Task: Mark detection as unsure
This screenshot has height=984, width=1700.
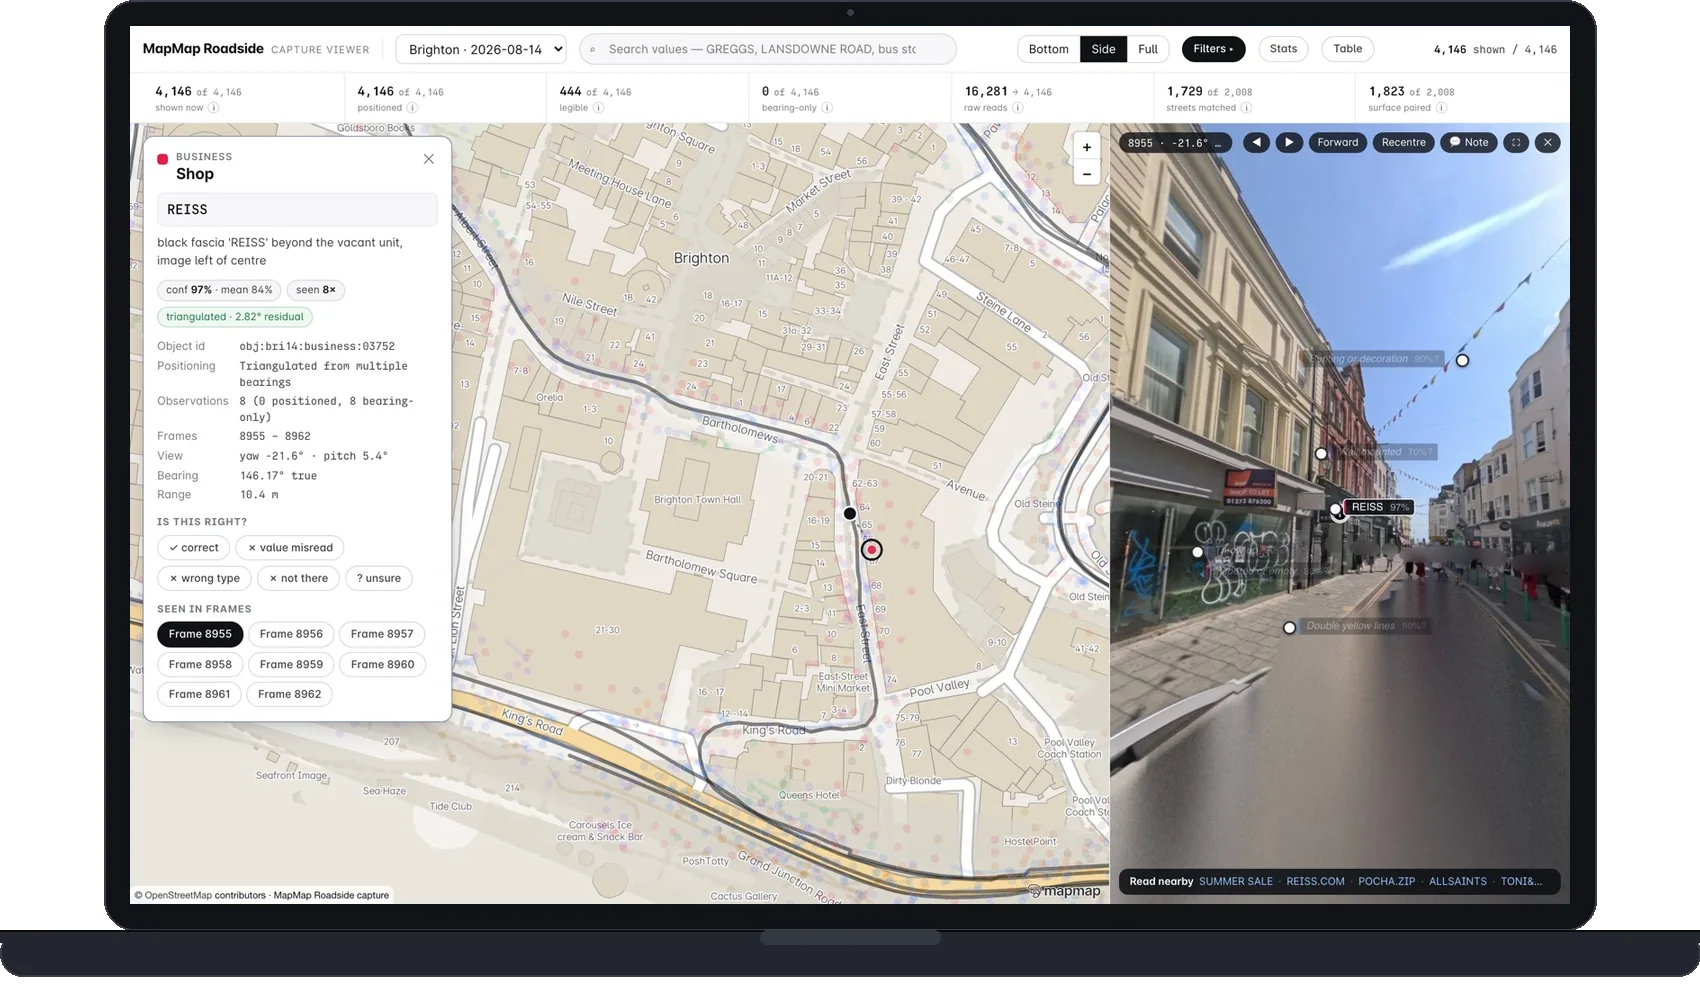Action: point(379,578)
